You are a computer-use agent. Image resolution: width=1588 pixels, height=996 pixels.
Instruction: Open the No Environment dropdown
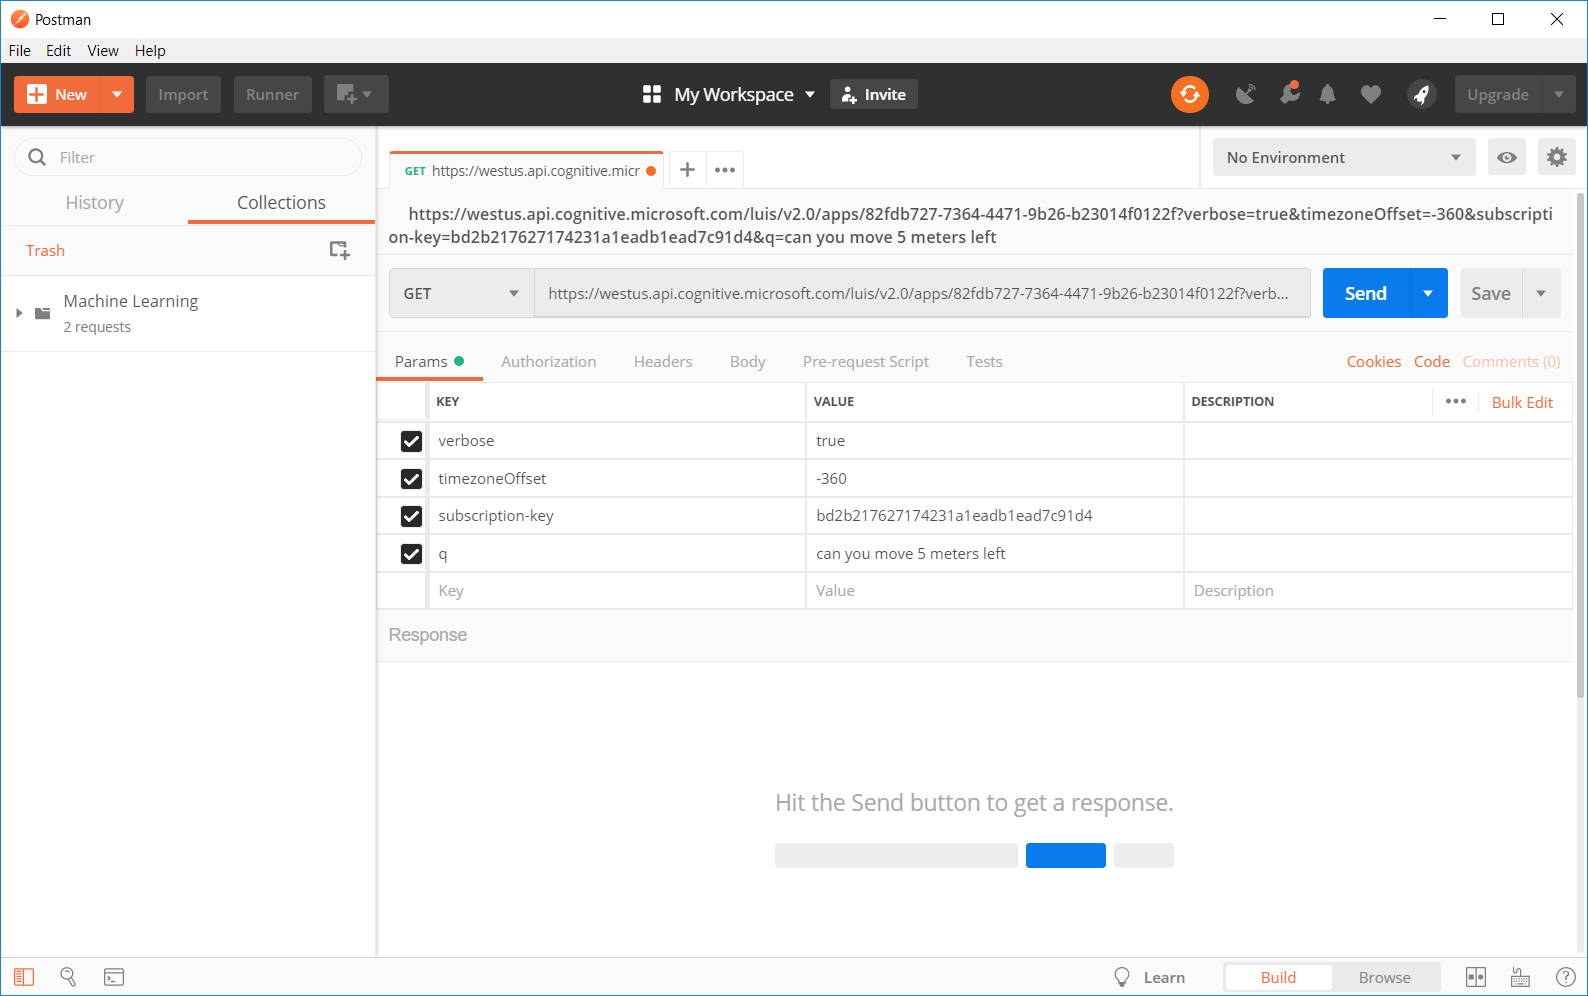1344,157
